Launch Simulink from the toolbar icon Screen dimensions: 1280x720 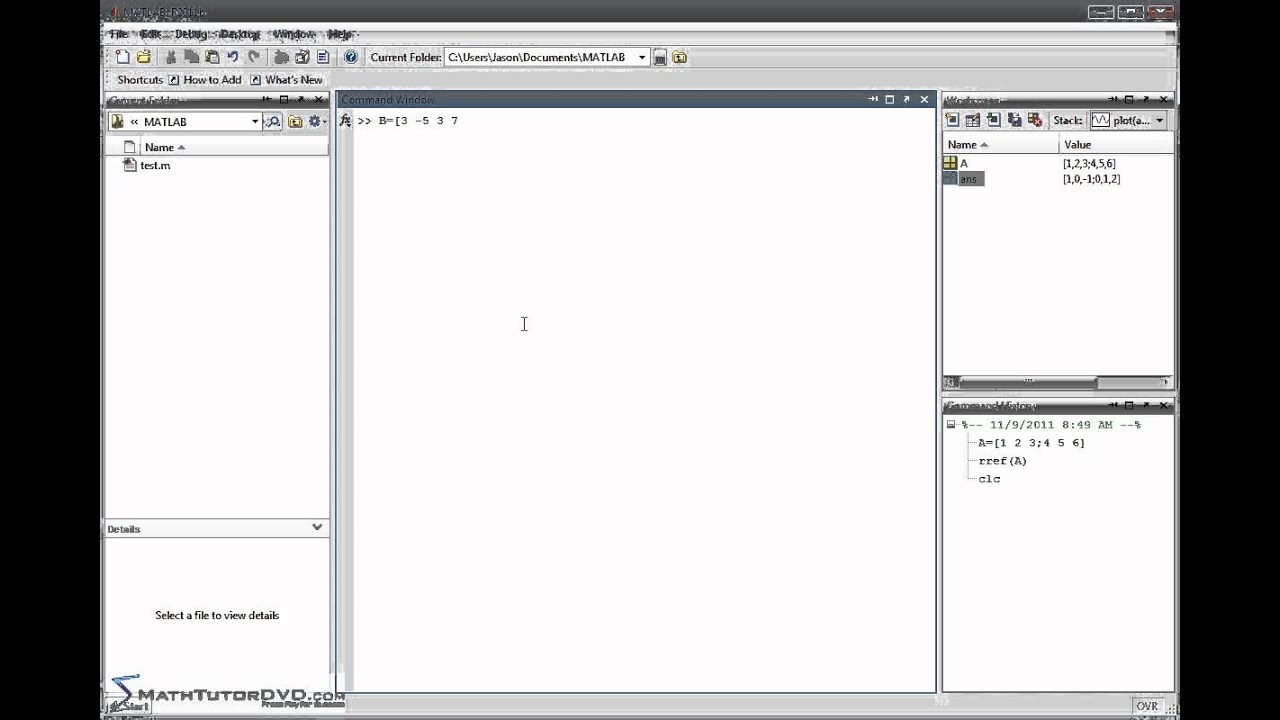(281, 57)
